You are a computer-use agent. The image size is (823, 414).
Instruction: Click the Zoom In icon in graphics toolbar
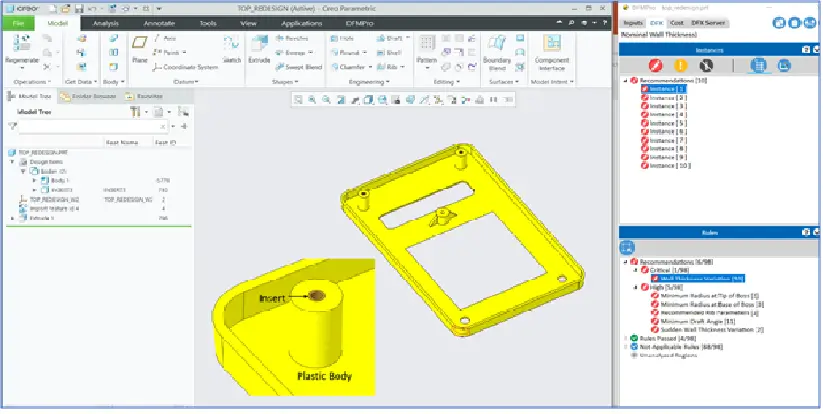point(312,100)
